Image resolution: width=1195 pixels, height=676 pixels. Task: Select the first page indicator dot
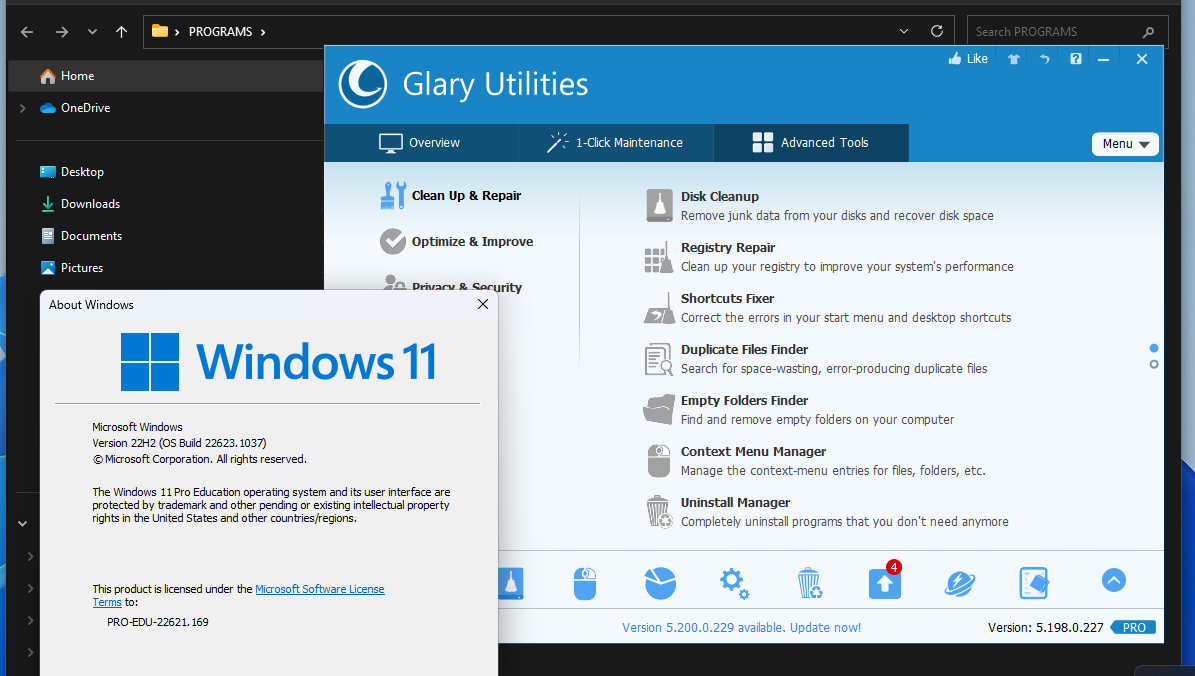1154,348
